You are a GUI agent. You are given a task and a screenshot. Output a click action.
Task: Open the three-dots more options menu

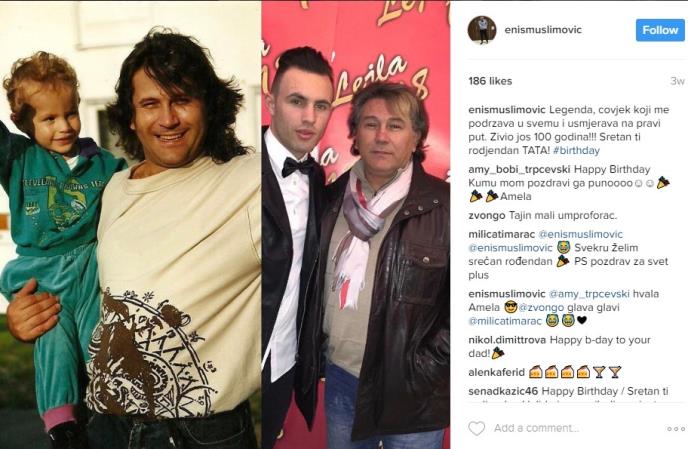point(676,429)
